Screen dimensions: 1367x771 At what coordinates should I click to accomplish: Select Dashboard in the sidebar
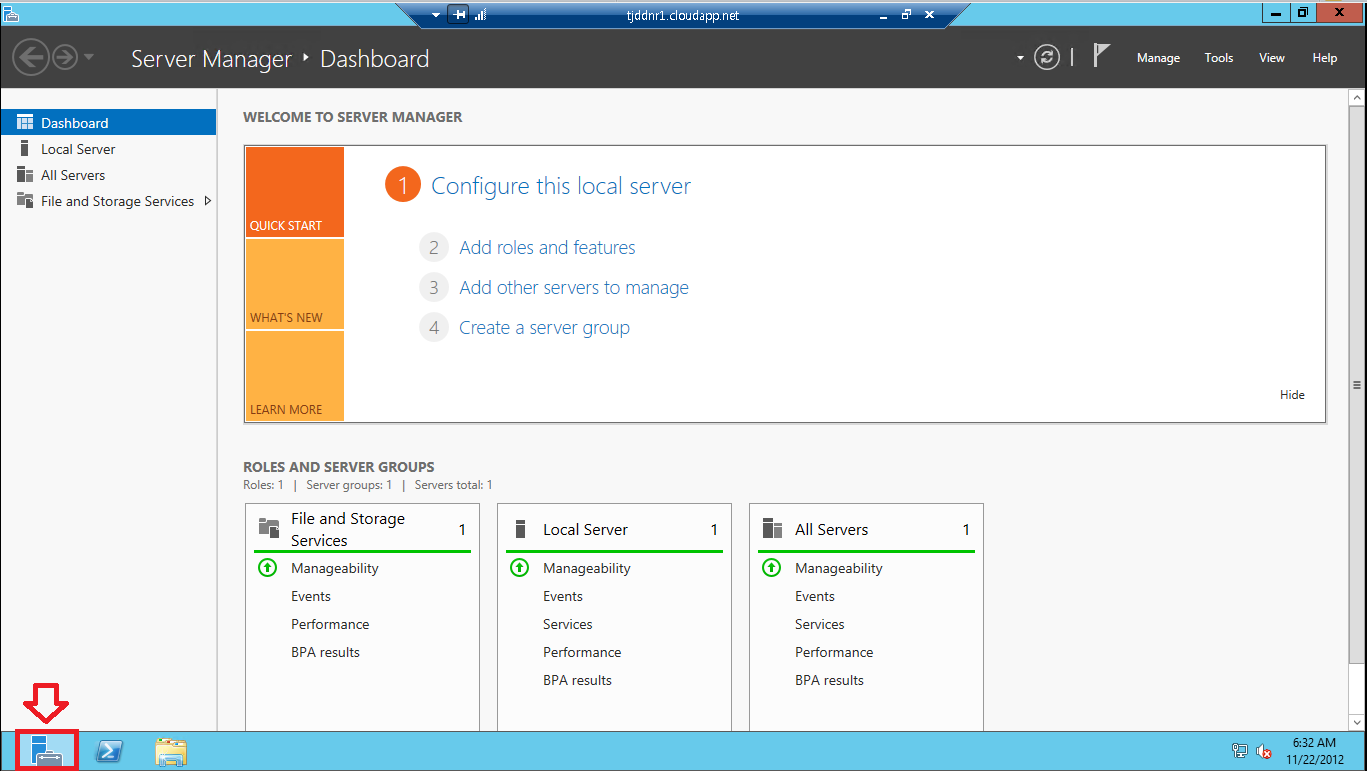tap(108, 123)
